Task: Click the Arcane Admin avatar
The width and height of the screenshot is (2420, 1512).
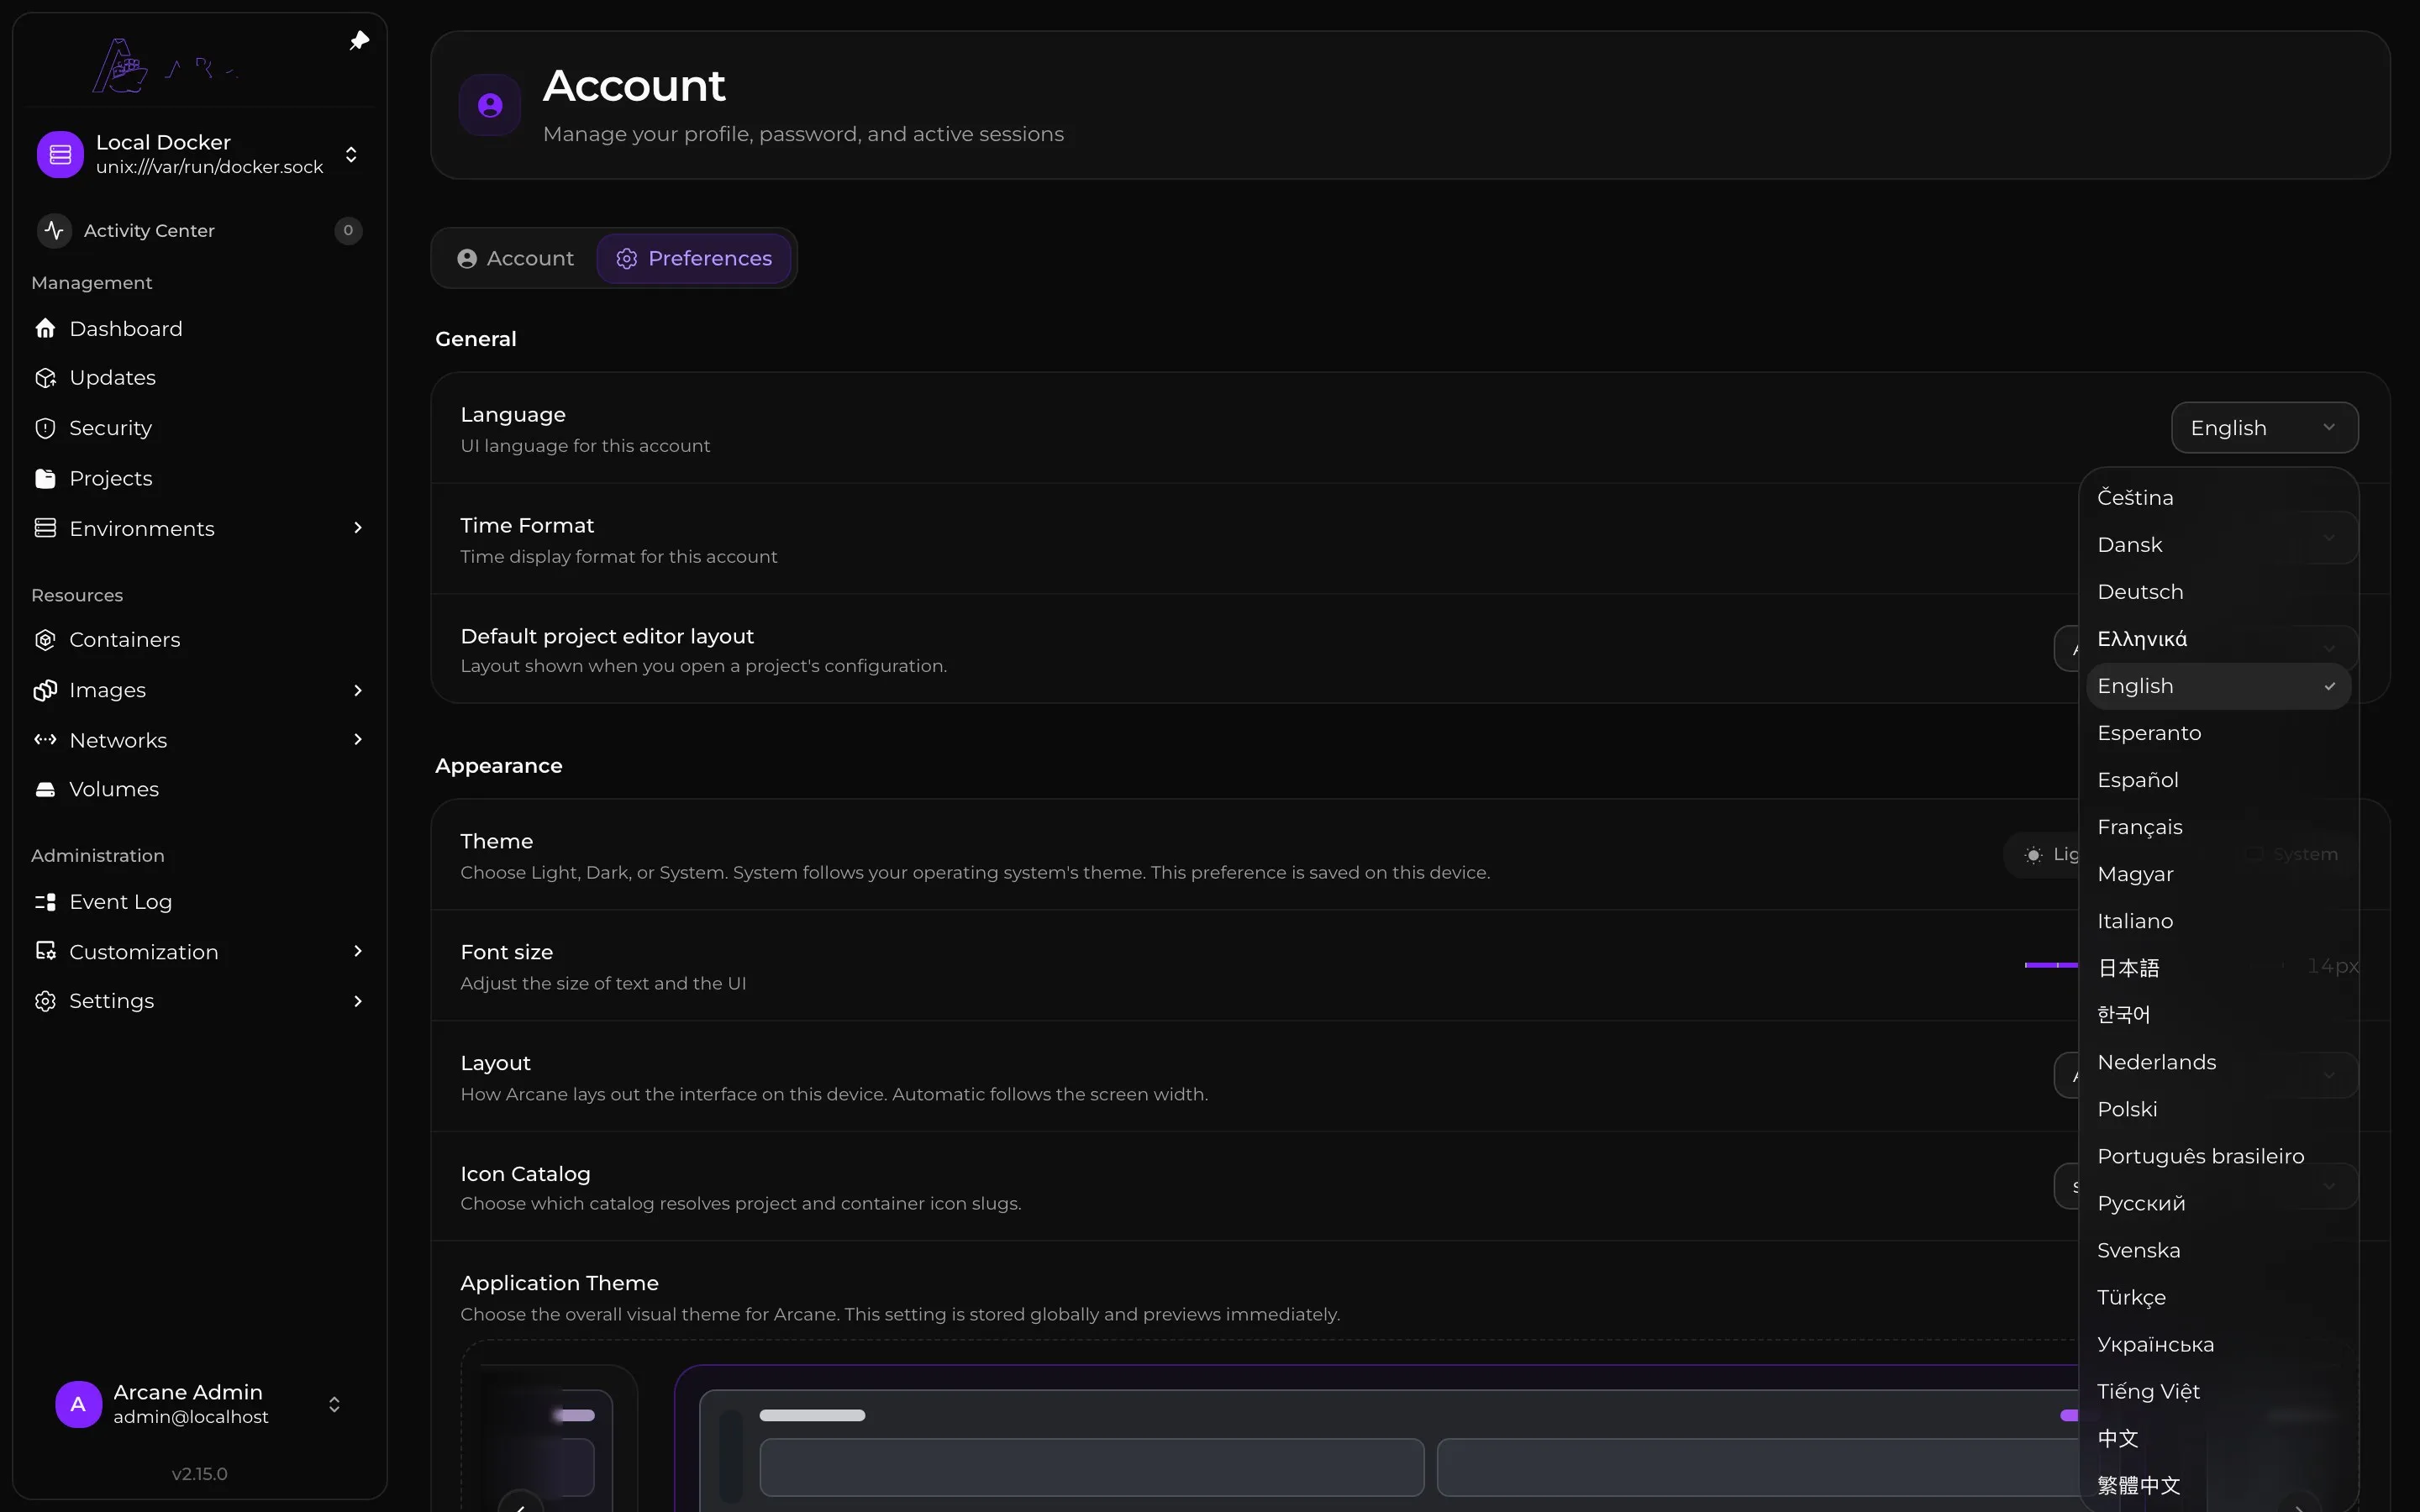Action: [78, 1404]
